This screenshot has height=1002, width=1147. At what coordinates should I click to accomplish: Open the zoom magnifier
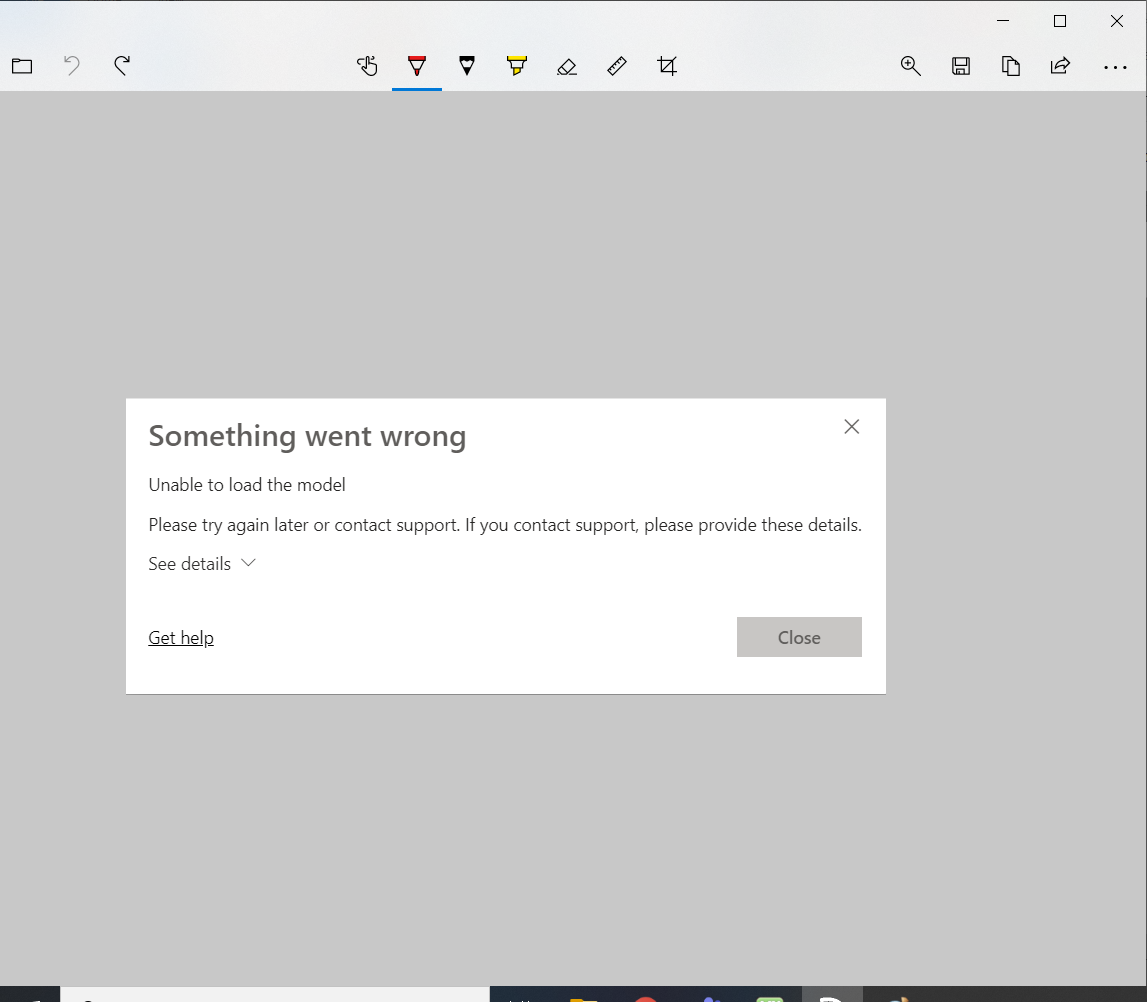[x=910, y=67]
